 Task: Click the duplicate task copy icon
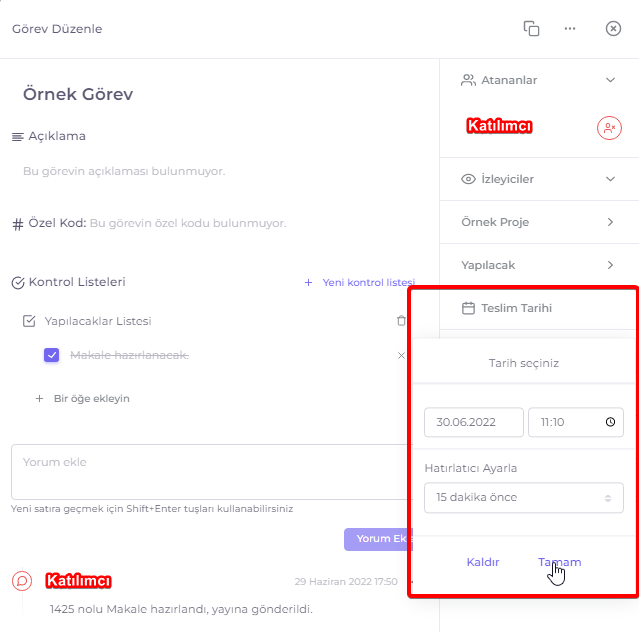[x=531, y=29]
